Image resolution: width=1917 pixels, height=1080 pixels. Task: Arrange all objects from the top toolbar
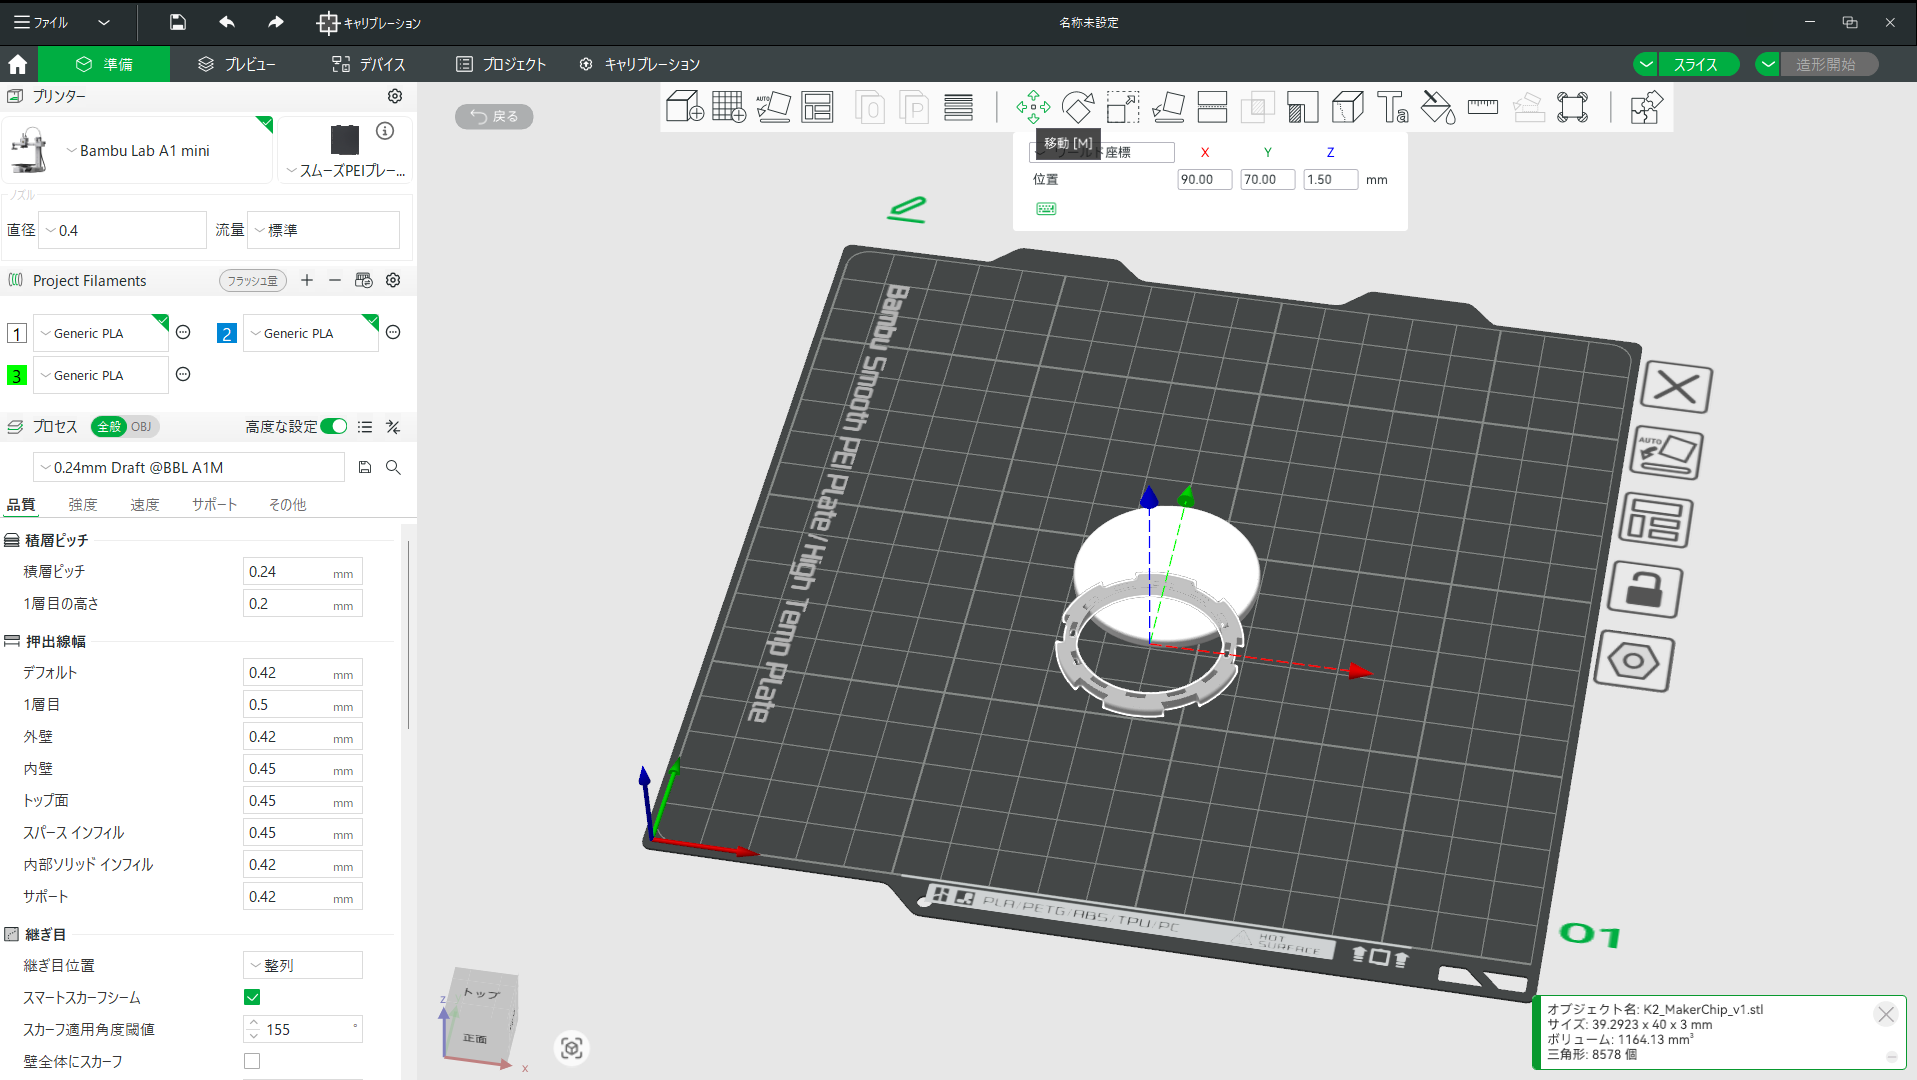(x=817, y=107)
